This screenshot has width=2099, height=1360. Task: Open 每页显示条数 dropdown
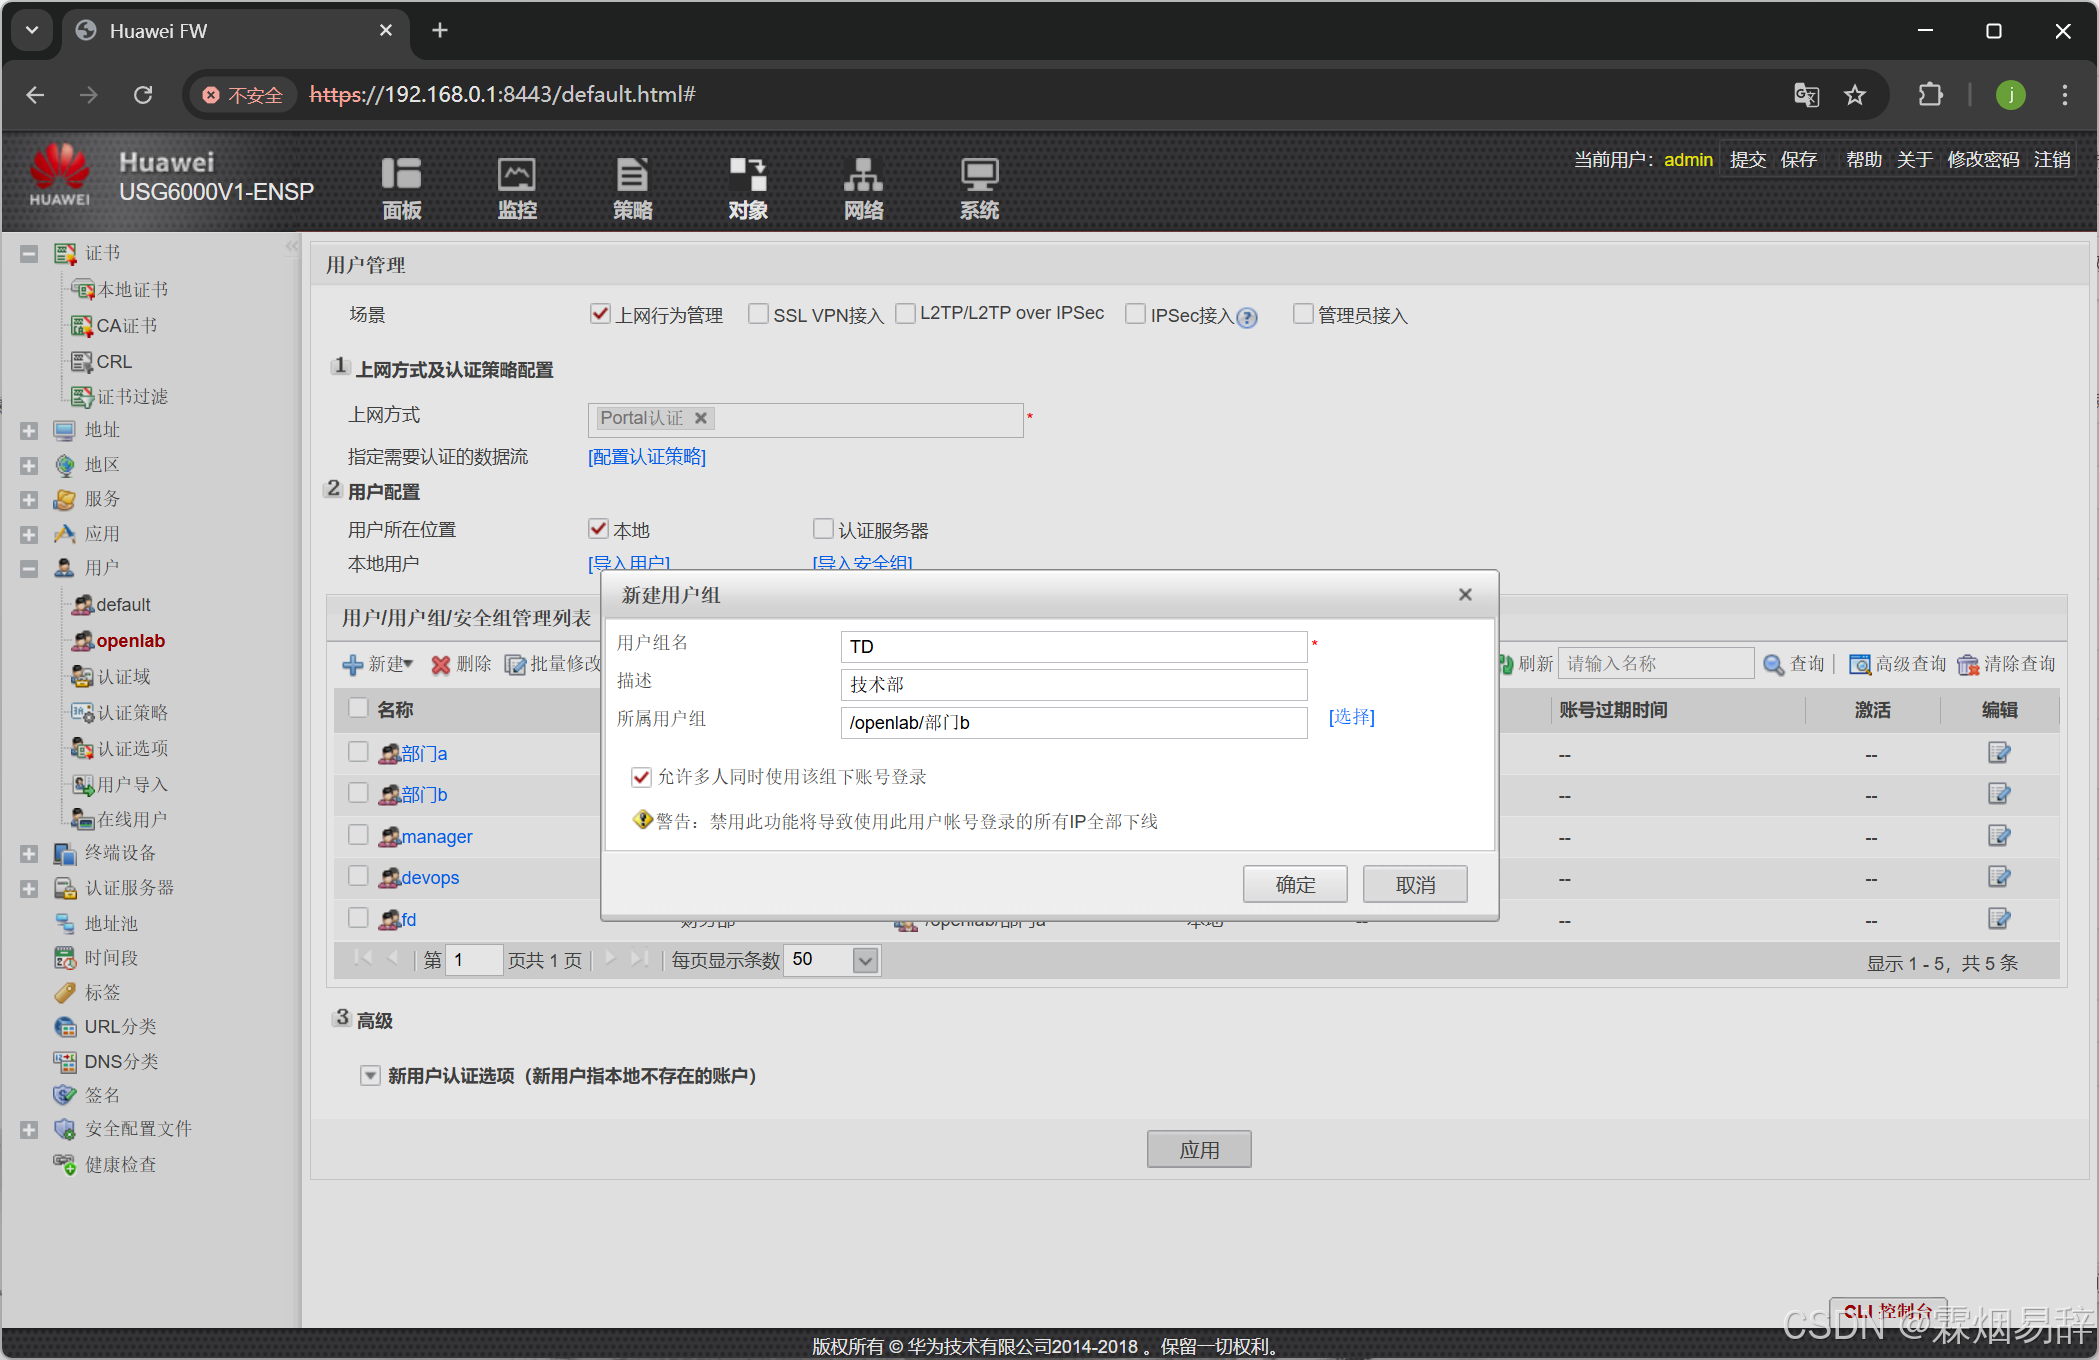pyautogui.click(x=865, y=961)
